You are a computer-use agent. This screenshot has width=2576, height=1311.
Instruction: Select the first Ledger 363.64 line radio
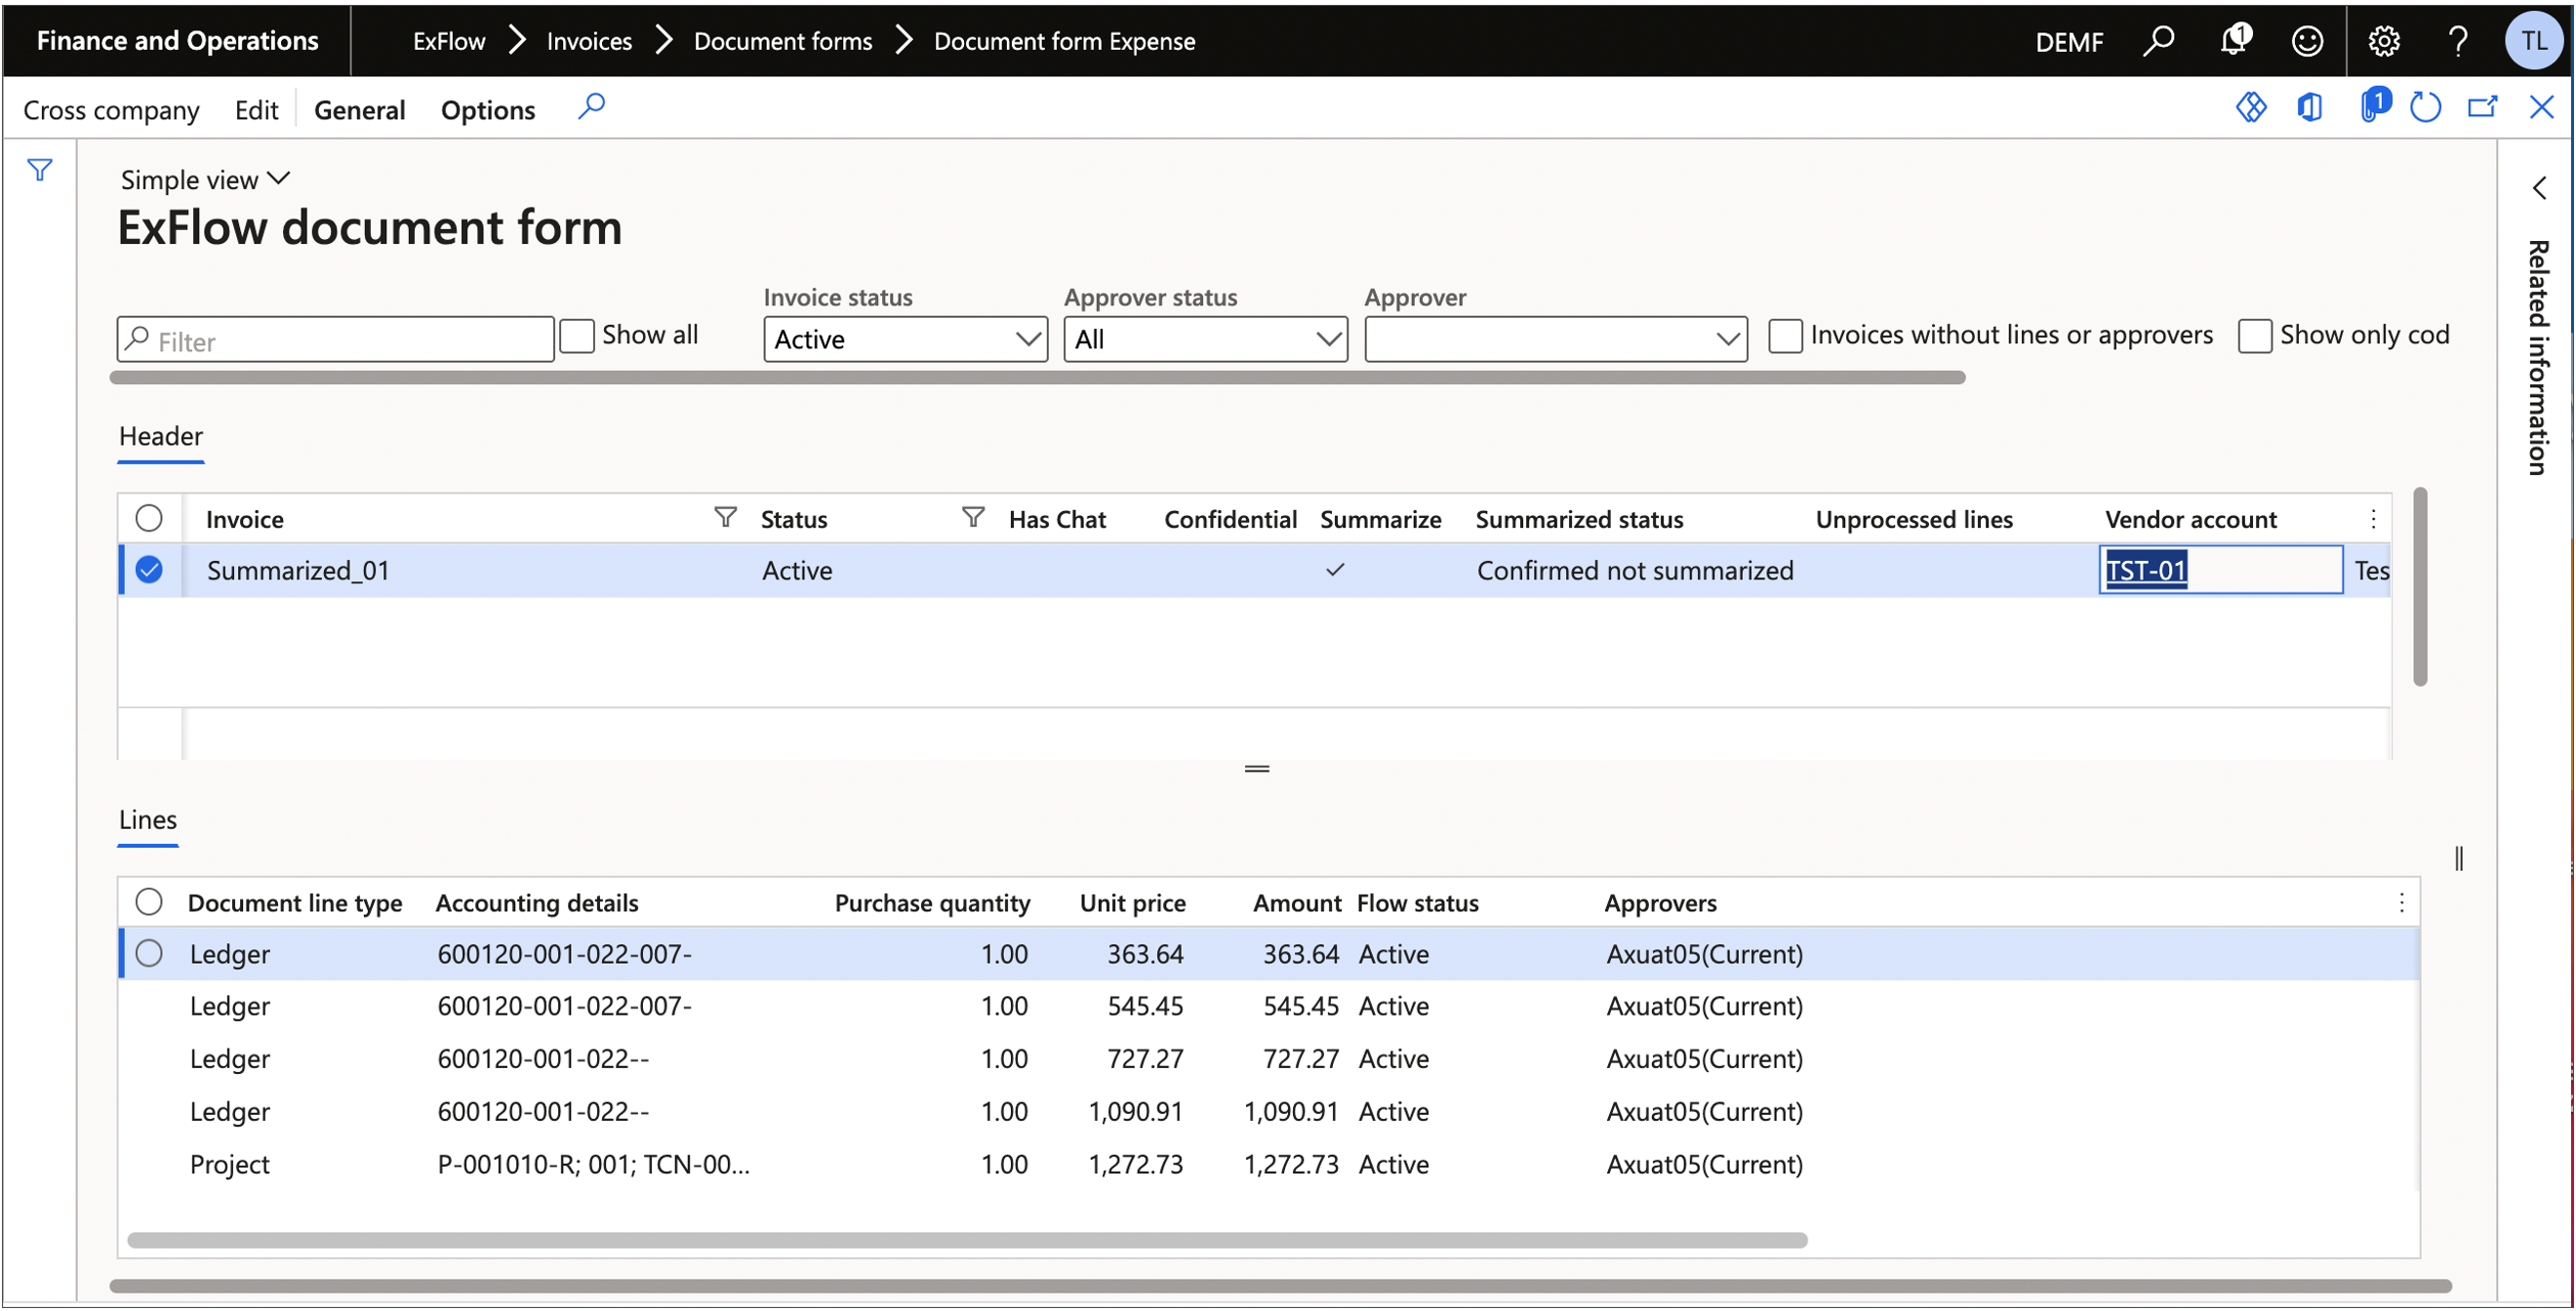pos(149,955)
